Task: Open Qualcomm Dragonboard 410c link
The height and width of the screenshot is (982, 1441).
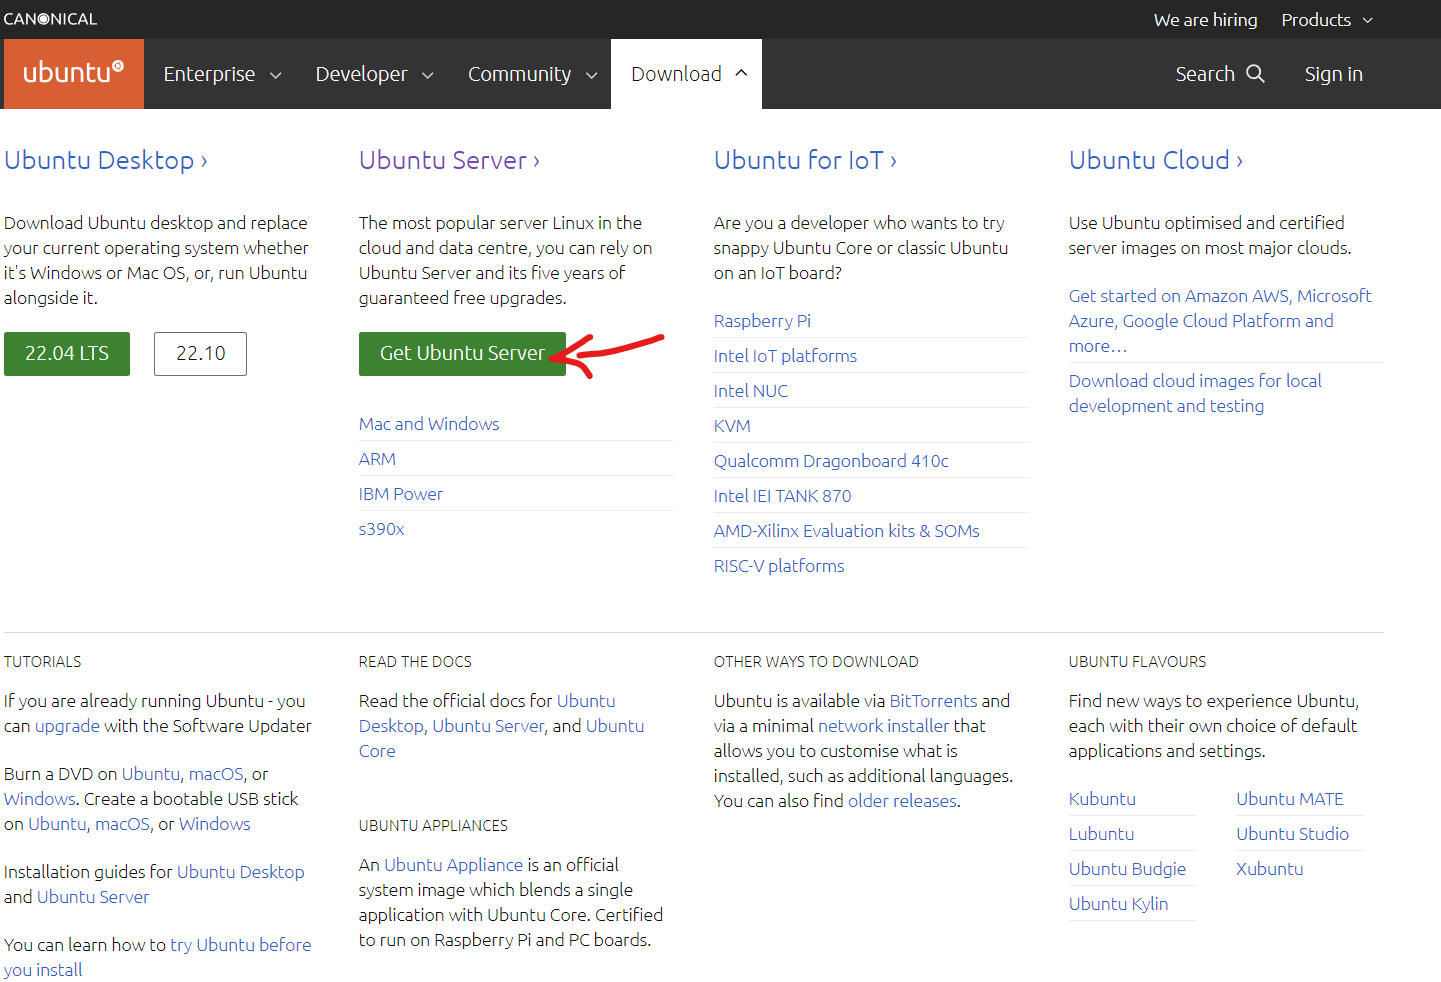Action: [x=831, y=461]
